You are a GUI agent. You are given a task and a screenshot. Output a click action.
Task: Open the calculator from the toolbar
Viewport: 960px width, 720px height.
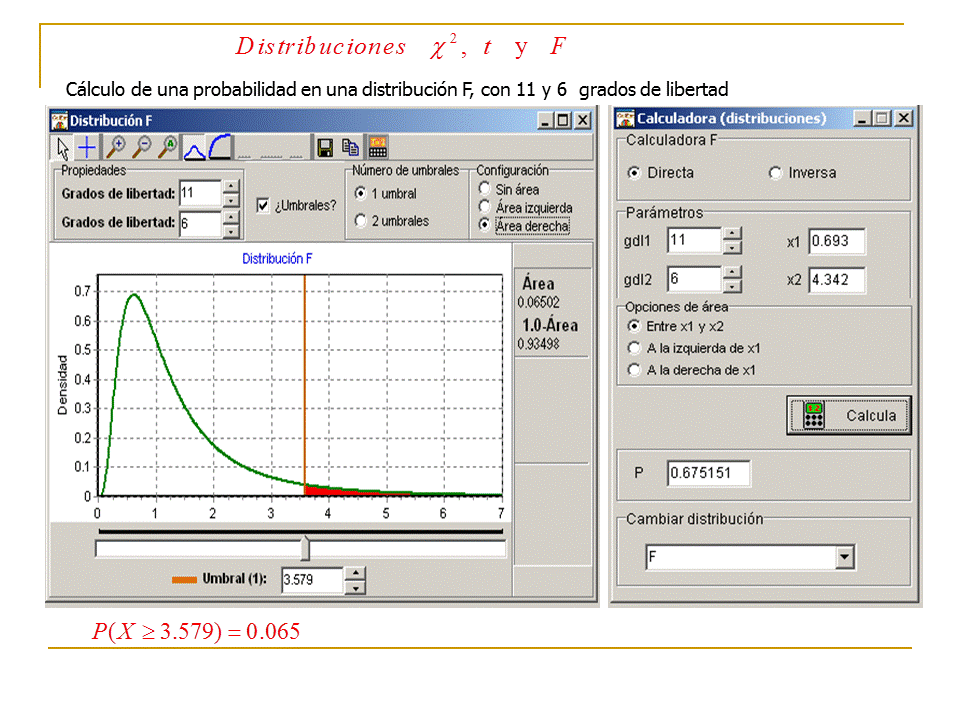tap(377, 148)
